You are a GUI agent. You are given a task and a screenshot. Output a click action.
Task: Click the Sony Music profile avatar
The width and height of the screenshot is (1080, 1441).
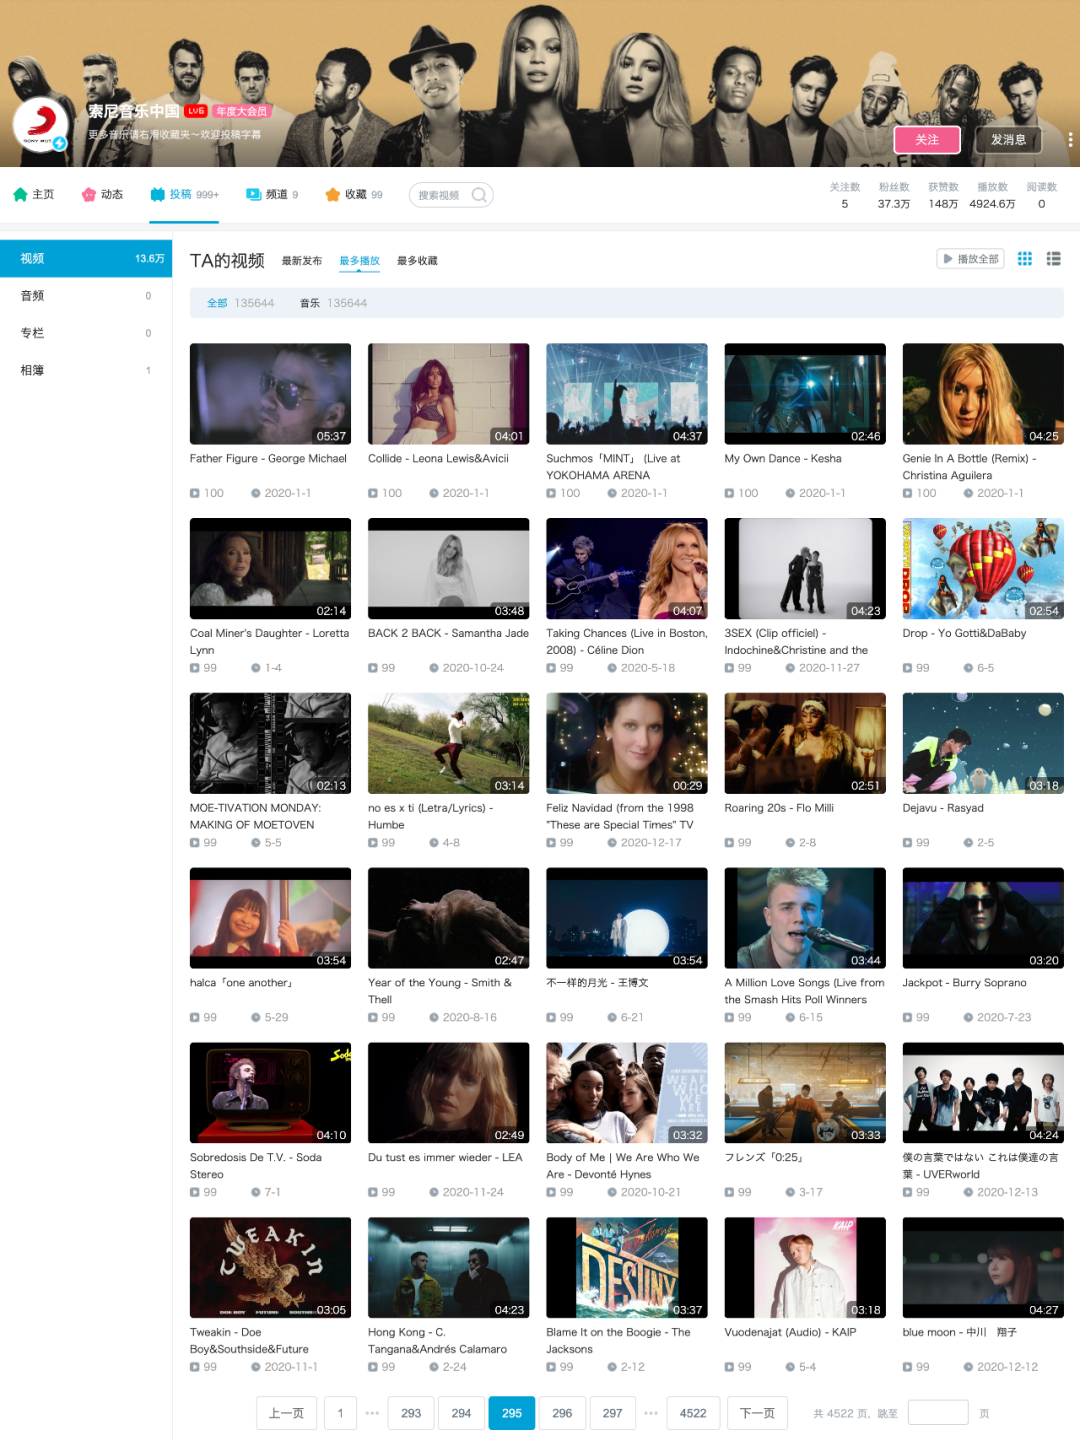[40, 126]
